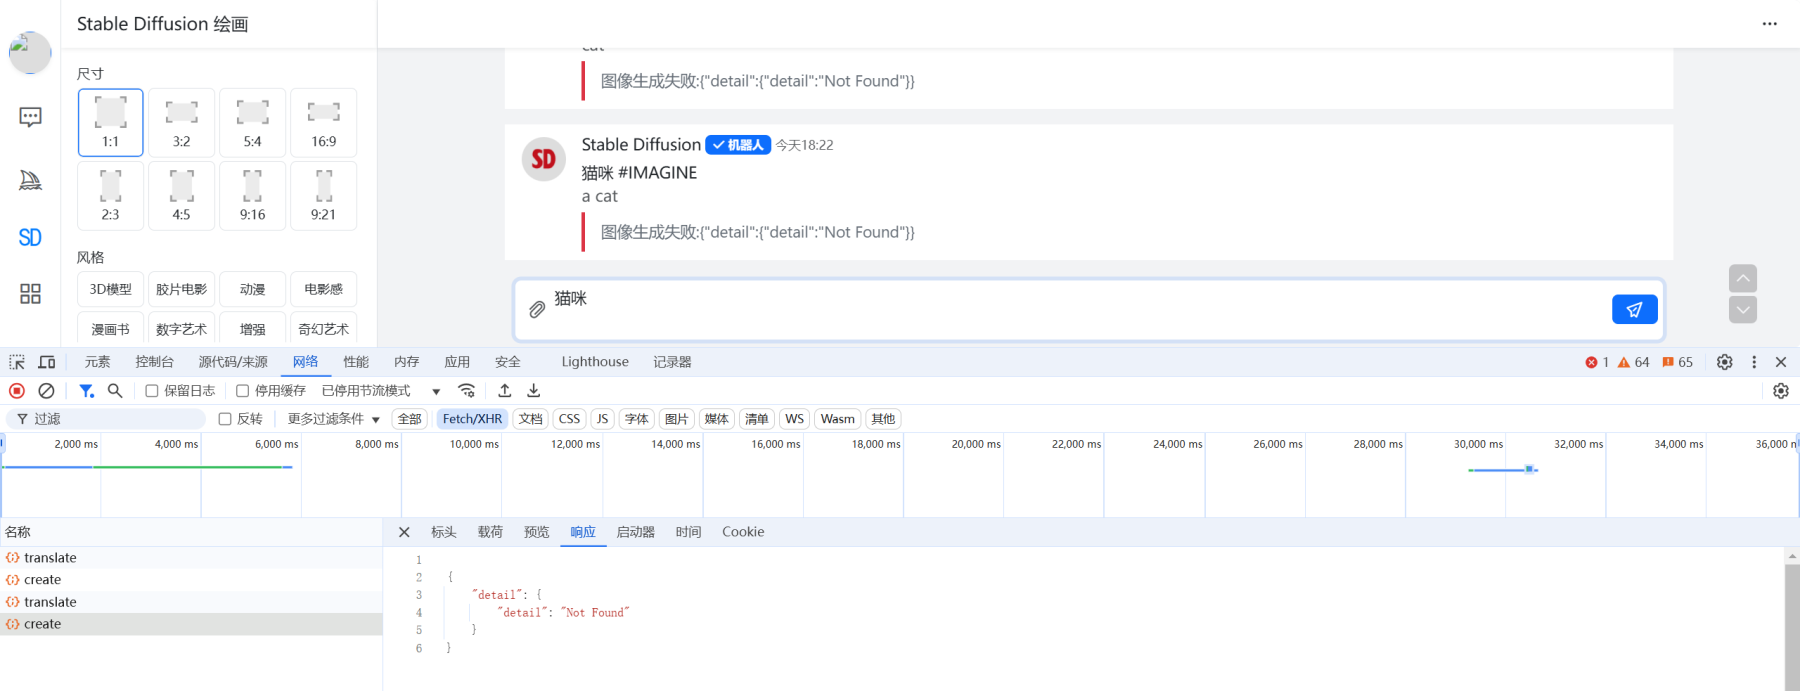
Task: Open Network panel settings gear
Action: [1781, 391]
